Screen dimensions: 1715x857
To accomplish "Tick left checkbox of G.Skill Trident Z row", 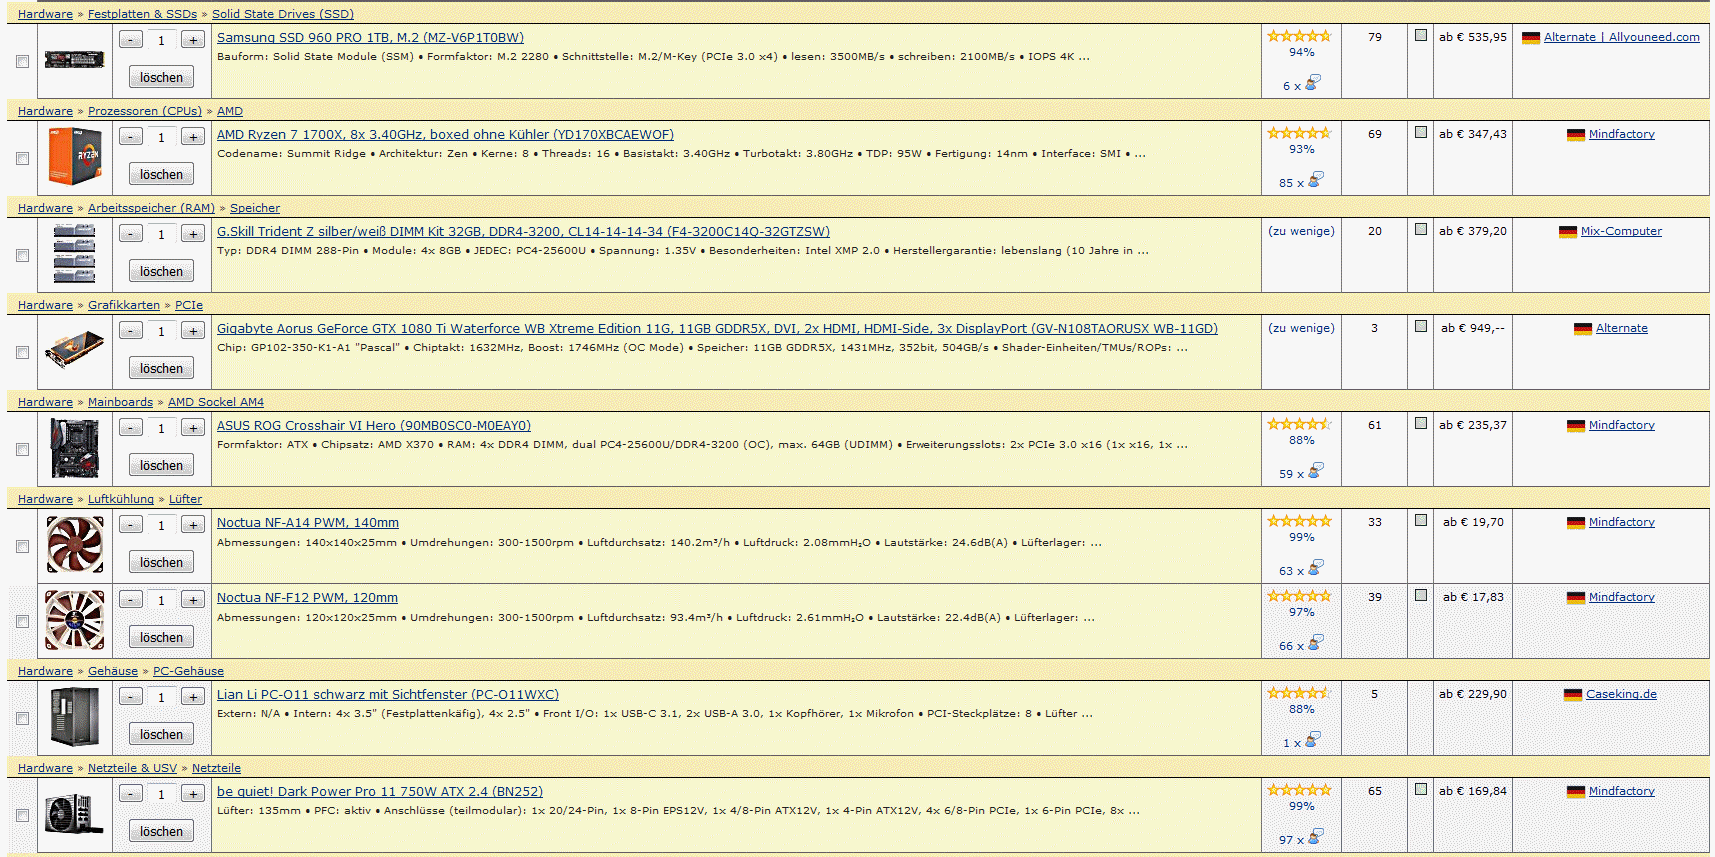I will click(x=22, y=255).
